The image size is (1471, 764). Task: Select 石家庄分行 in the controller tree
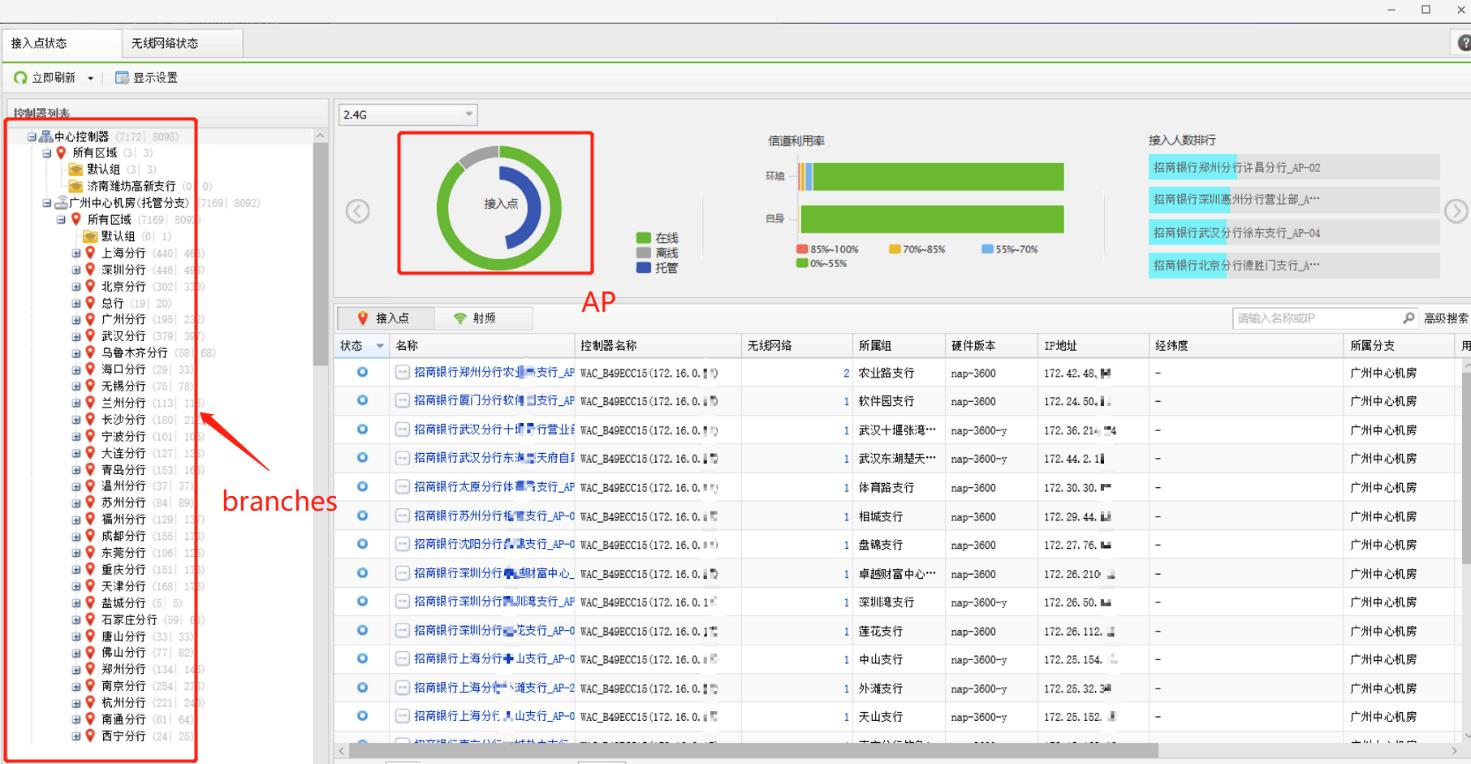coord(129,620)
